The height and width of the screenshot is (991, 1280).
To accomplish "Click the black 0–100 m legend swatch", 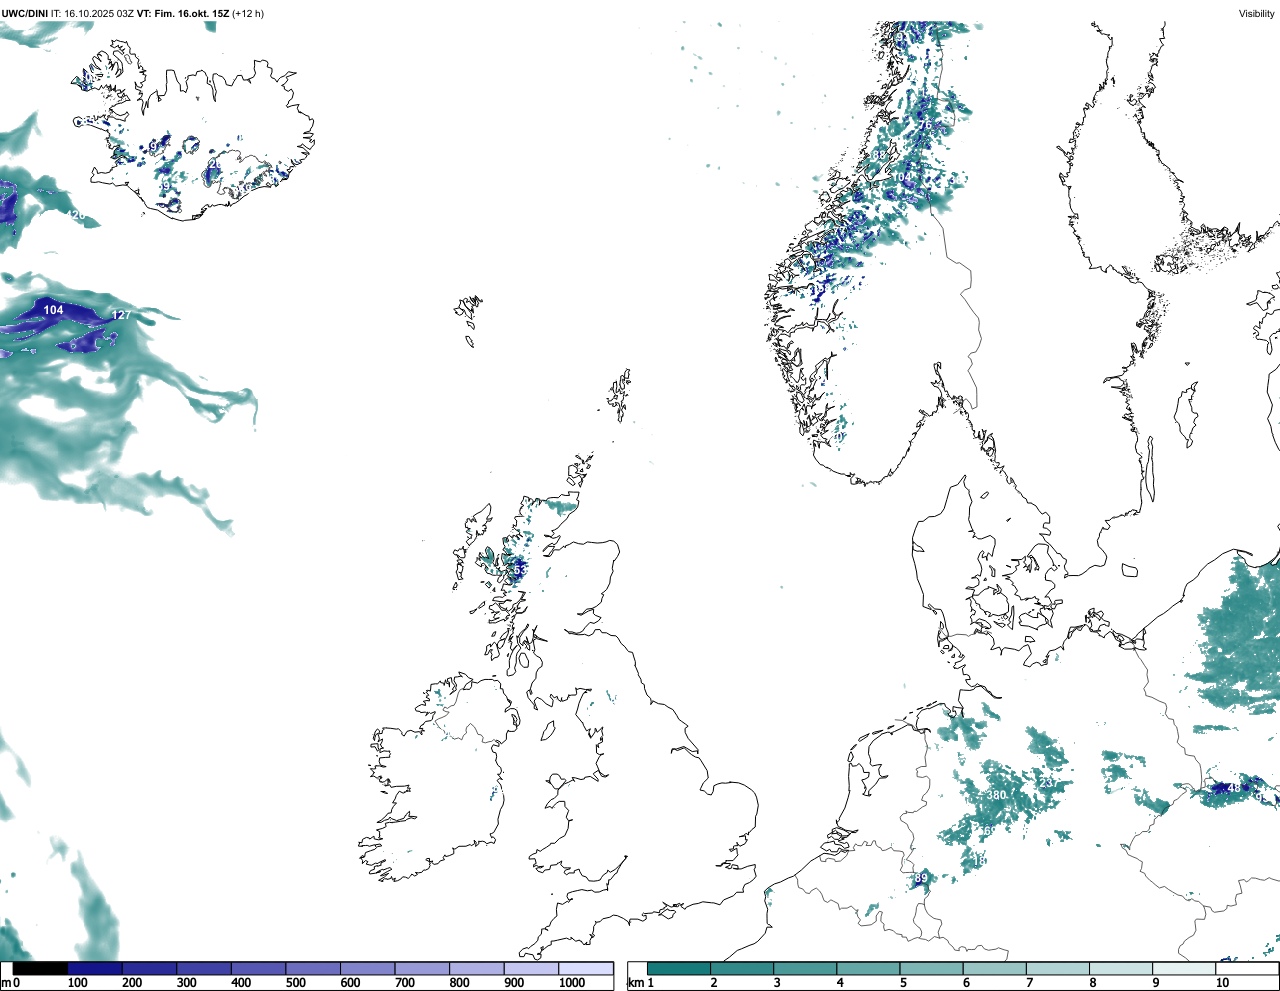I will tap(40, 968).
